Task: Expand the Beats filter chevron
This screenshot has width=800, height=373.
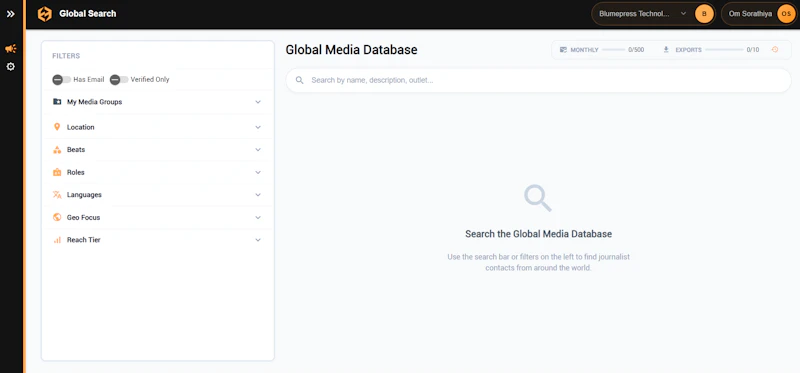Action: click(258, 150)
